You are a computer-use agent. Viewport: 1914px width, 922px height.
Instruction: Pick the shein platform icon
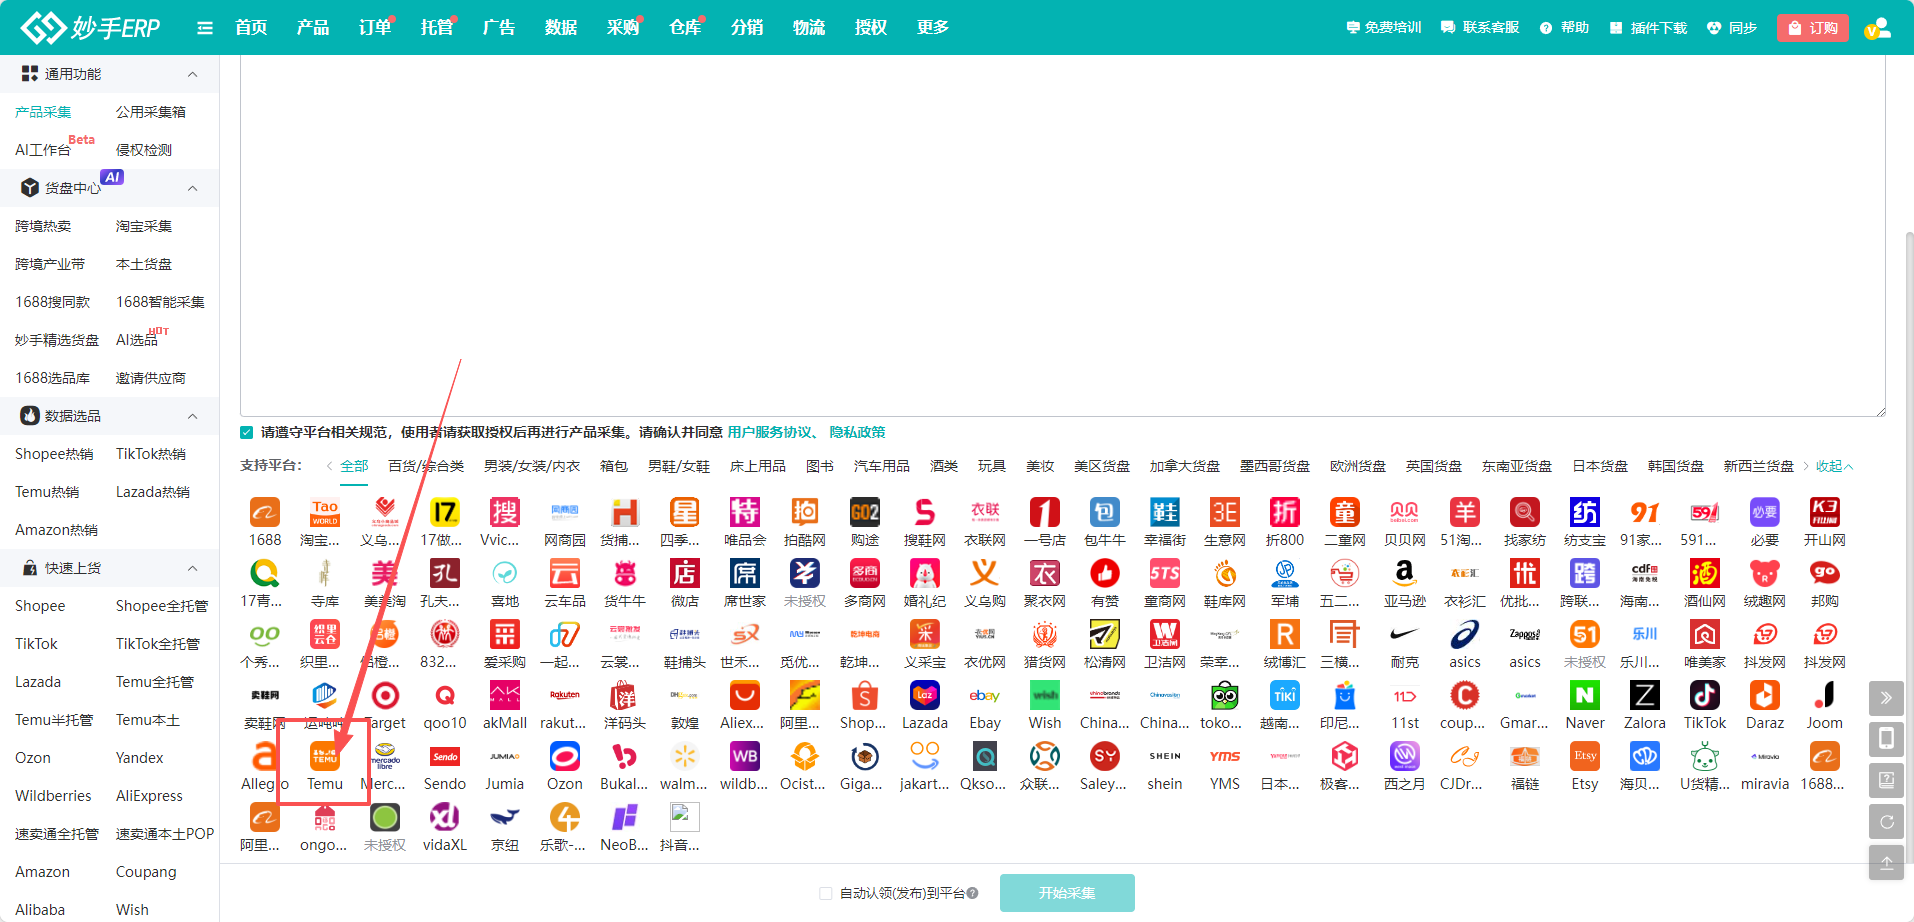1165,757
